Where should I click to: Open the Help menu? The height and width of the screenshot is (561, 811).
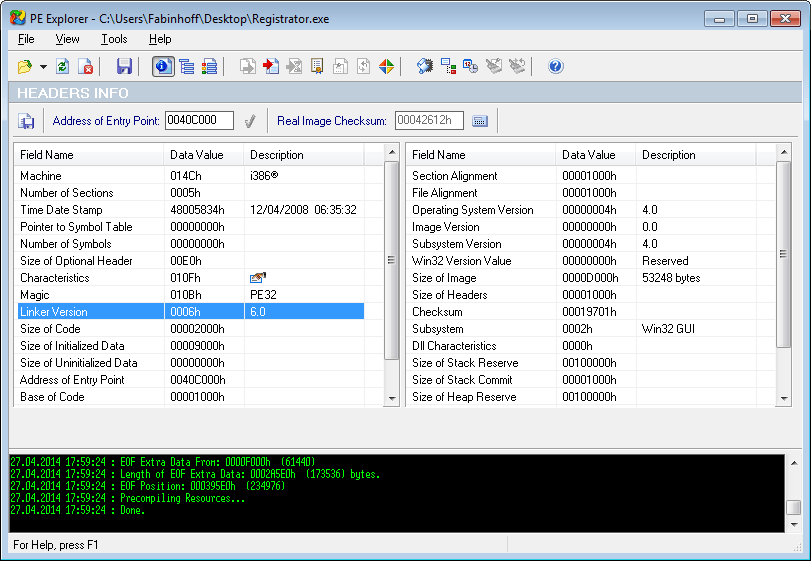(x=160, y=39)
